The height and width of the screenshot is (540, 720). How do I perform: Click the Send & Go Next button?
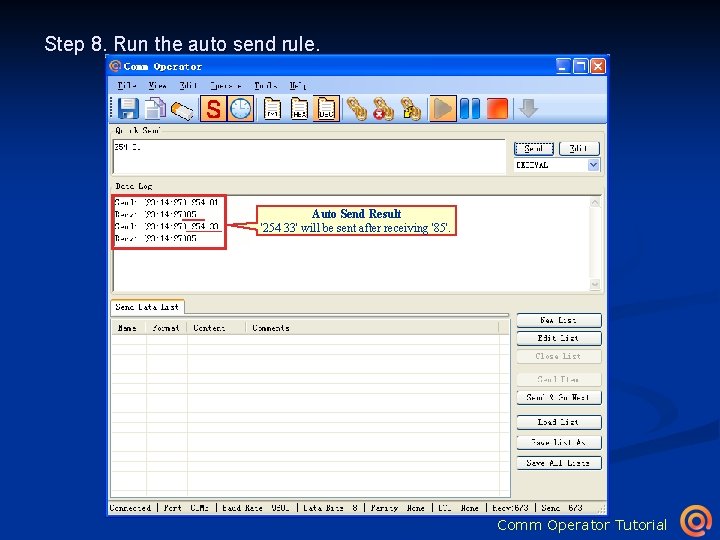click(x=559, y=397)
